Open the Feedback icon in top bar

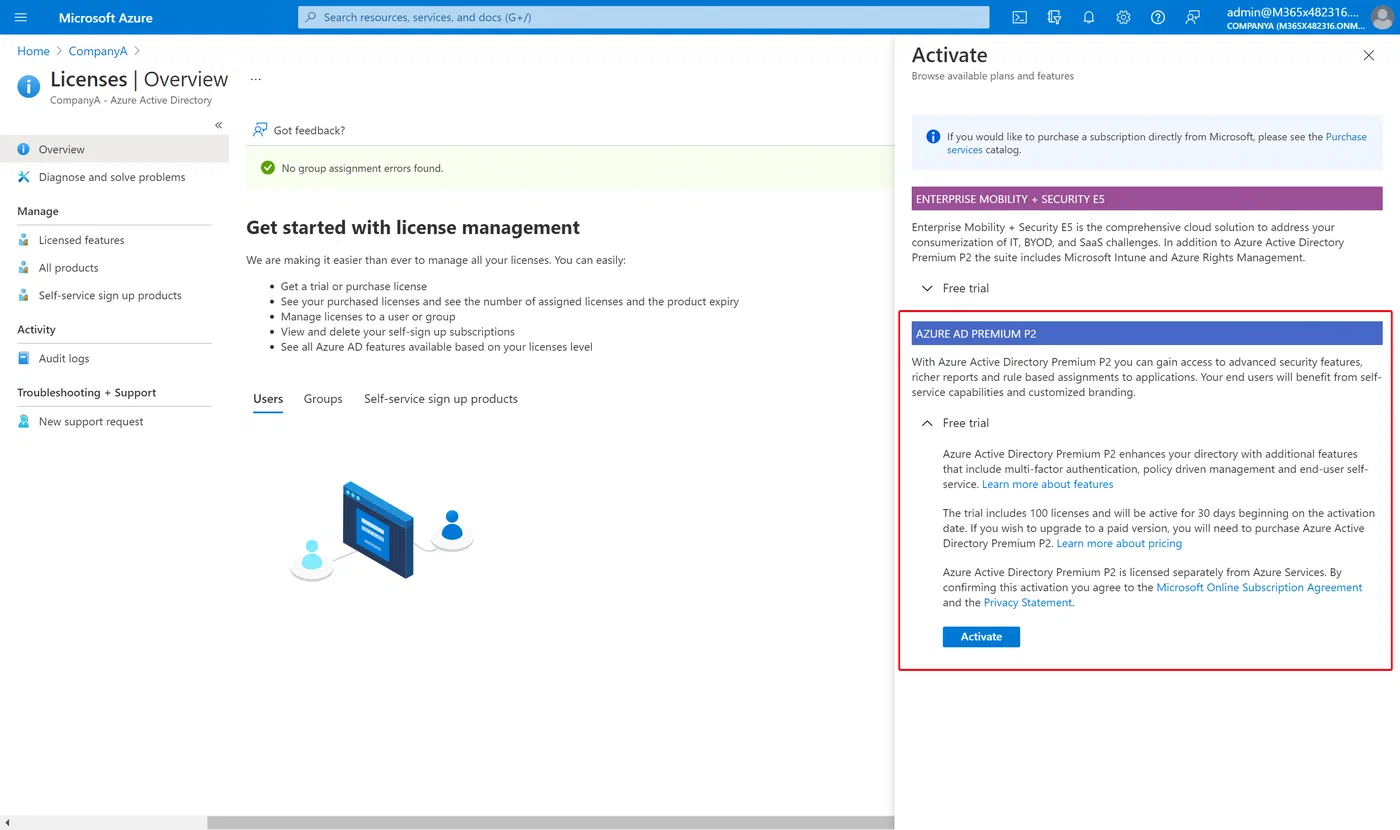(1192, 17)
